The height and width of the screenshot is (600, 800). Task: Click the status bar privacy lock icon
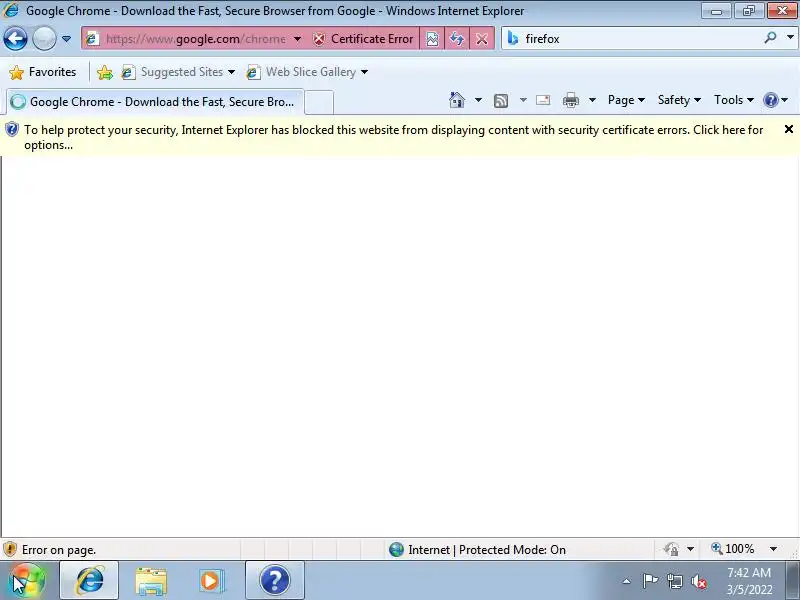click(671, 549)
